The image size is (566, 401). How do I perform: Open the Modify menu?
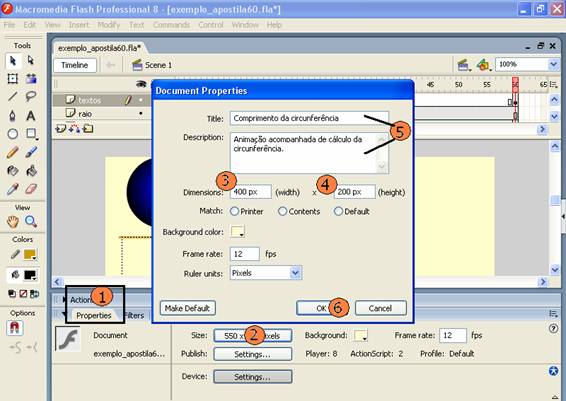pyautogui.click(x=109, y=25)
